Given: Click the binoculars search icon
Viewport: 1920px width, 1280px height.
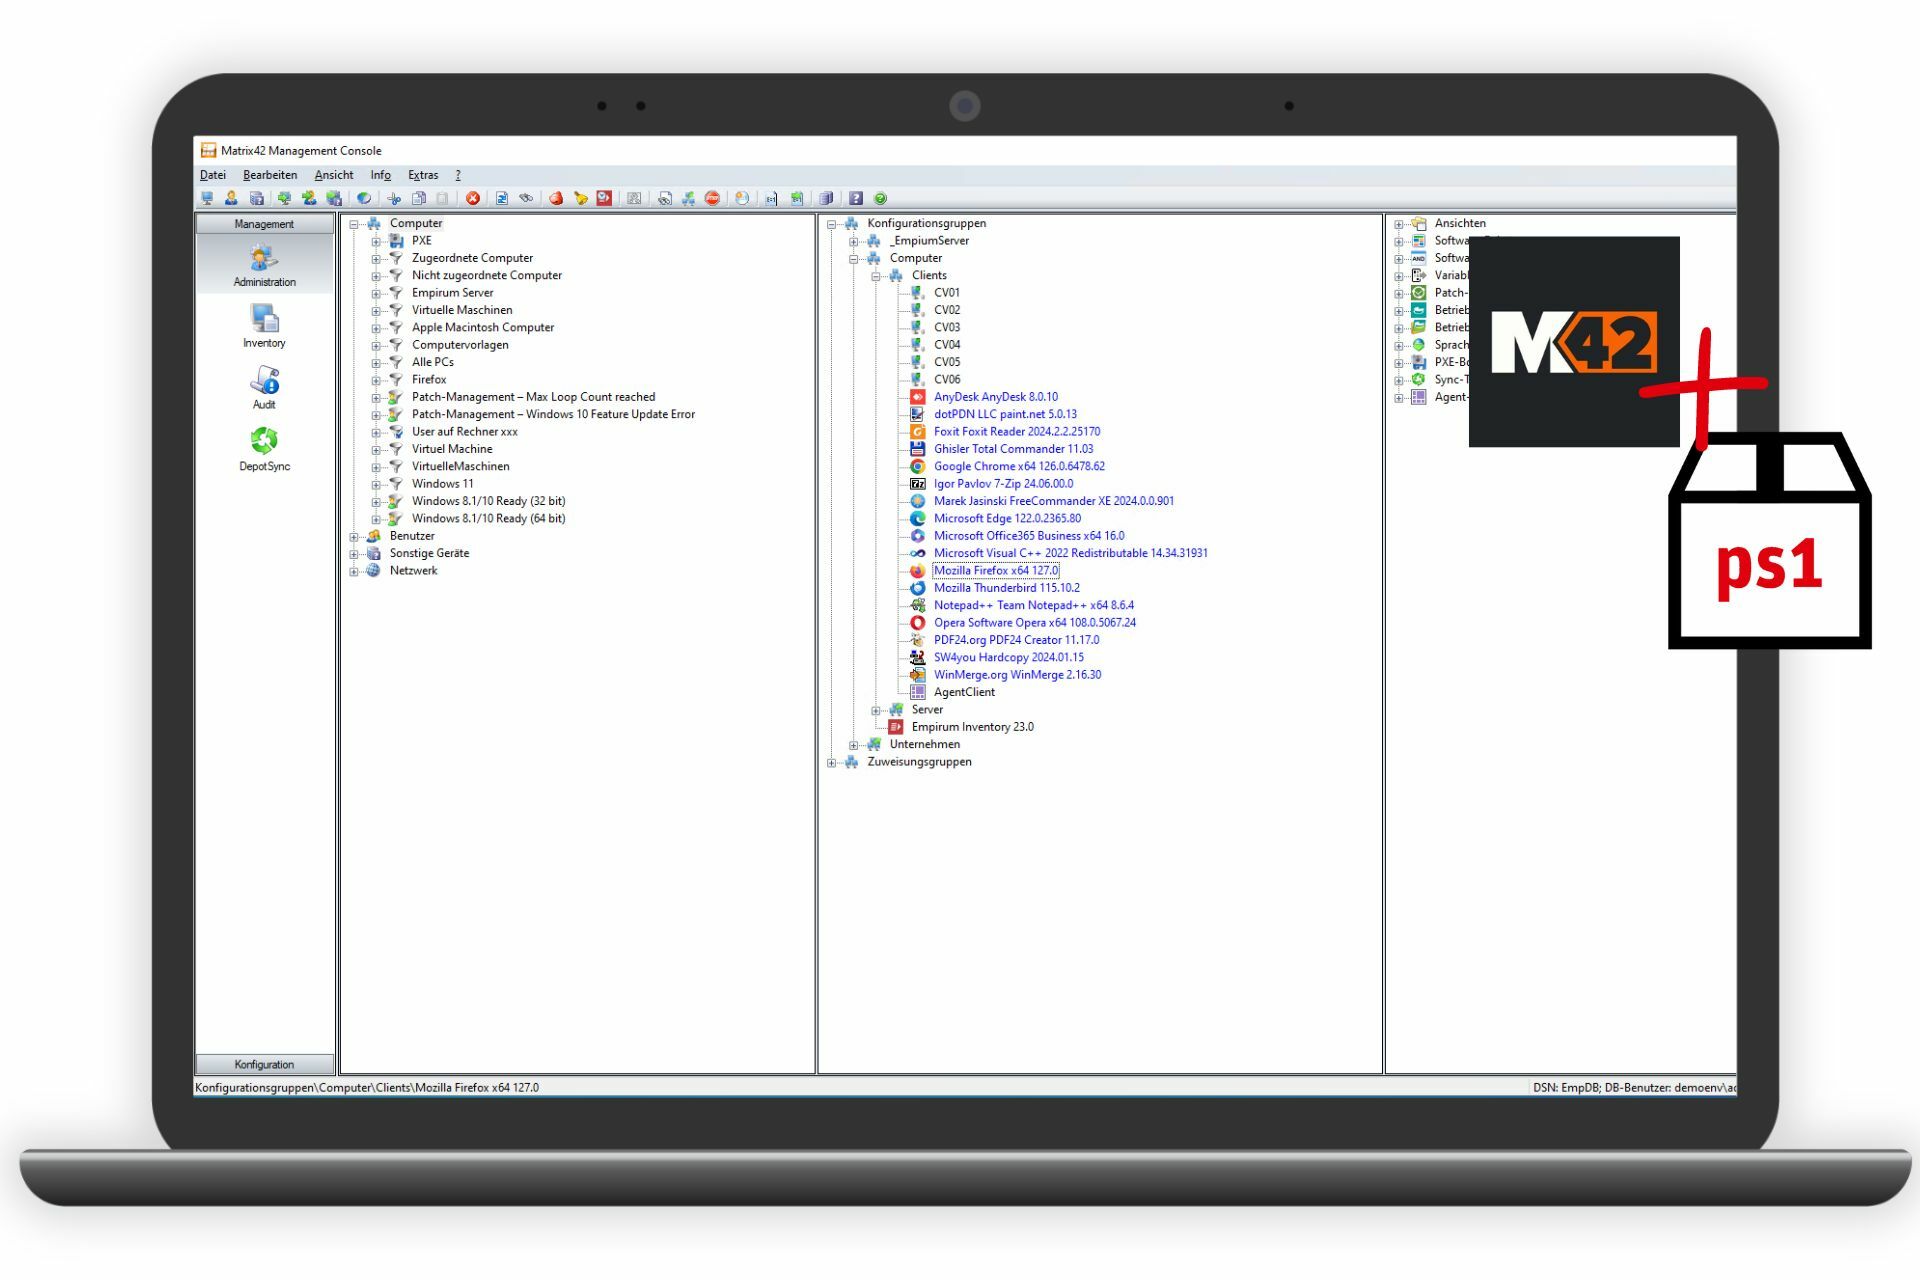Looking at the screenshot, I should [526, 198].
